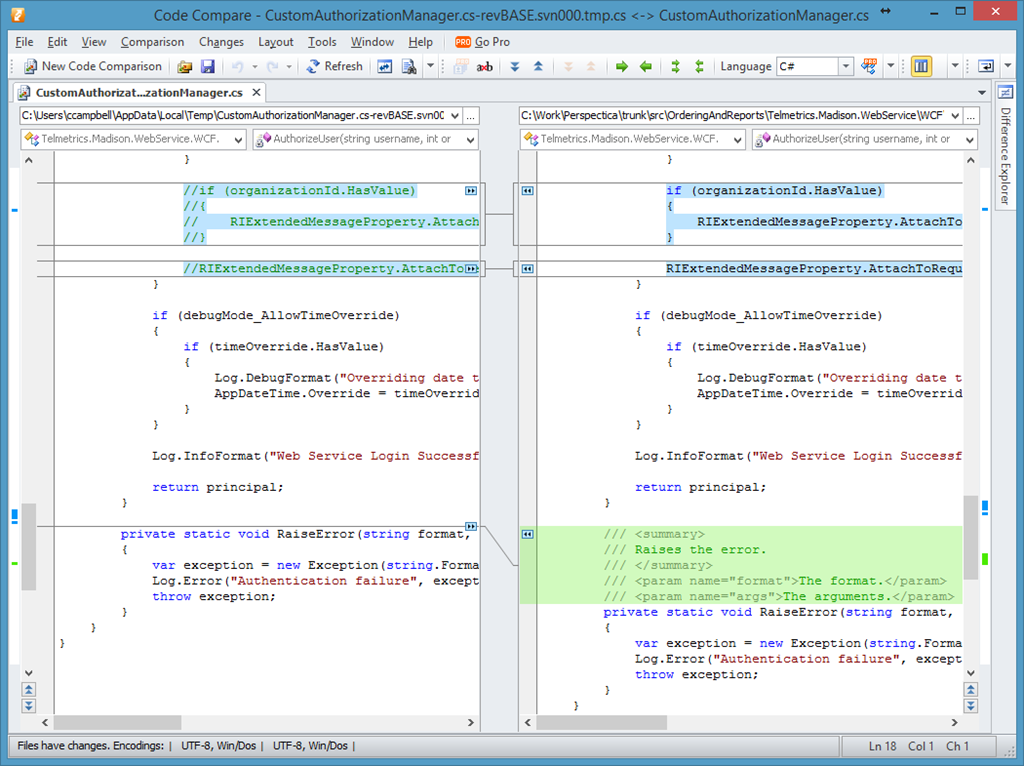Toggle ignore differences 'a×b' option

pos(485,67)
